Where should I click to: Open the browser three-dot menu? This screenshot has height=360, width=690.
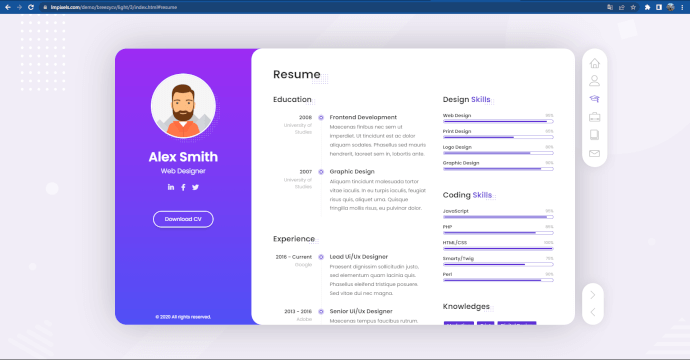[682, 7]
